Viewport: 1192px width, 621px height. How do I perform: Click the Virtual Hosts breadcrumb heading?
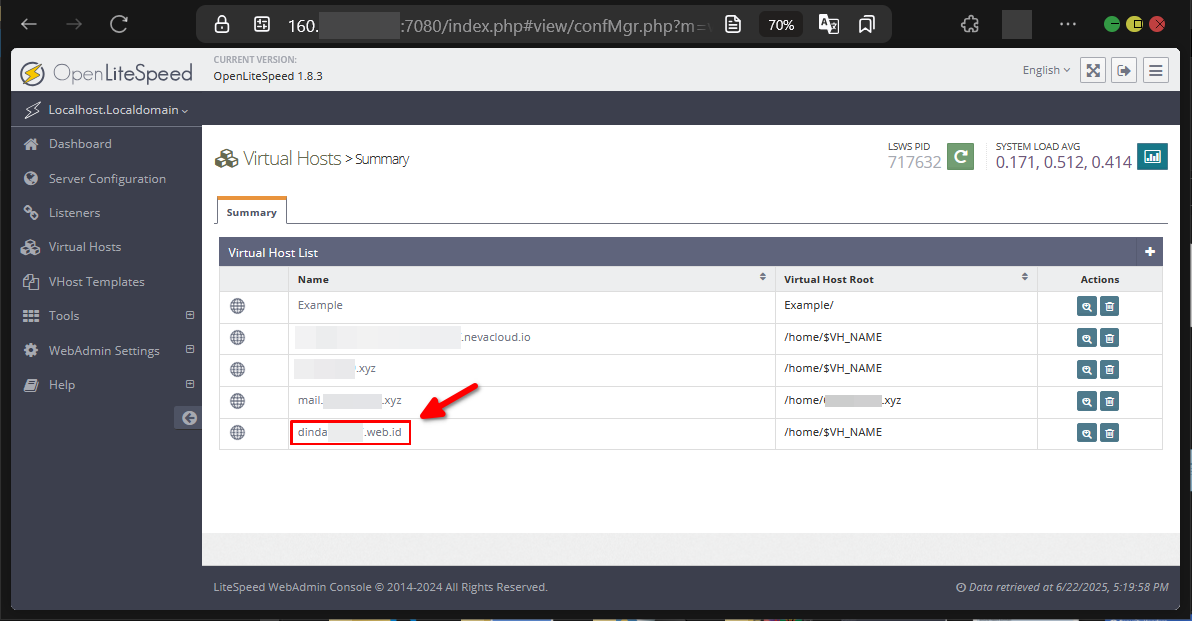[292, 158]
